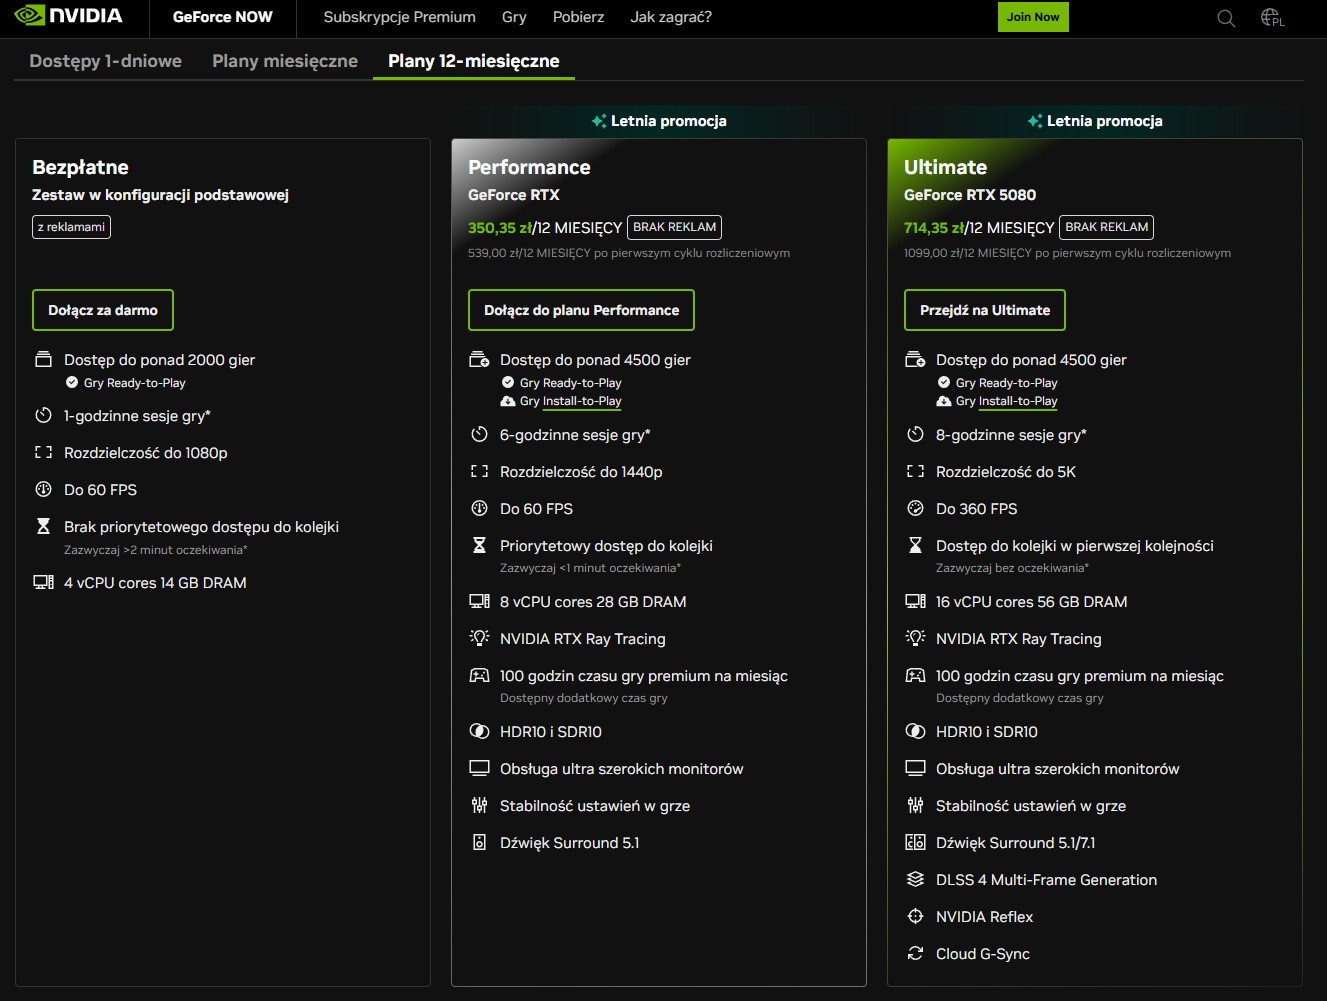Screen dimensions: 1327x1001
Task: Click 'BRAK REKLAM' badge in Ultimate plan
Action: tap(1107, 227)
